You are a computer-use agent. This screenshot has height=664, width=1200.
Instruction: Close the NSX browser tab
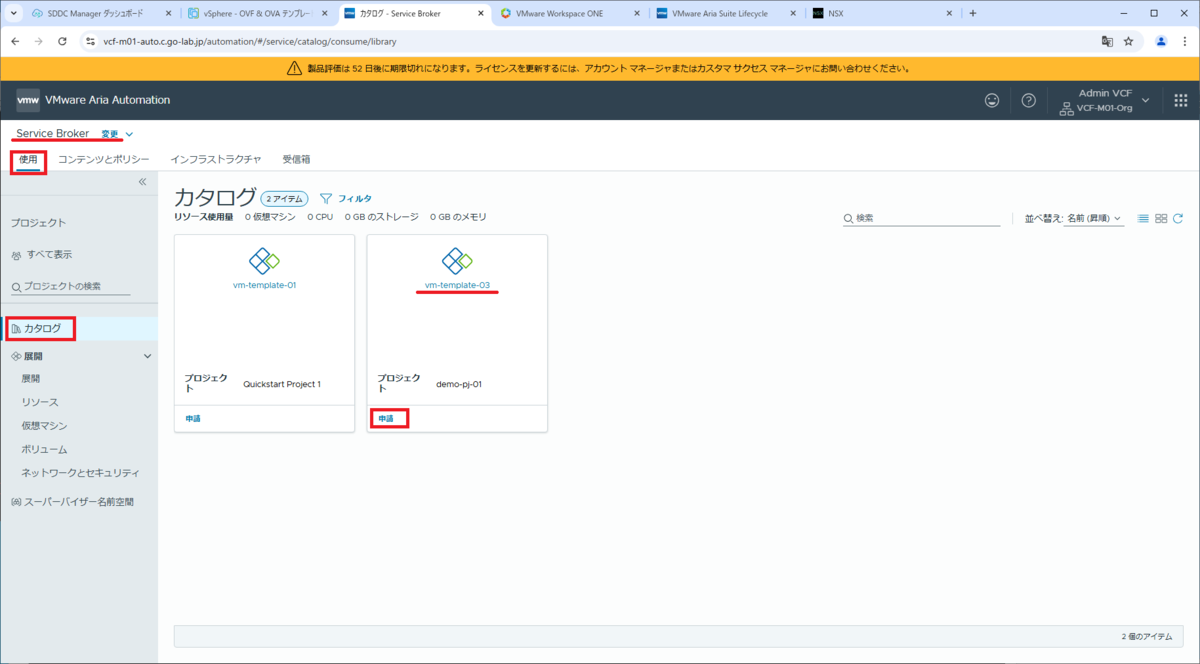tap(949, 14)
